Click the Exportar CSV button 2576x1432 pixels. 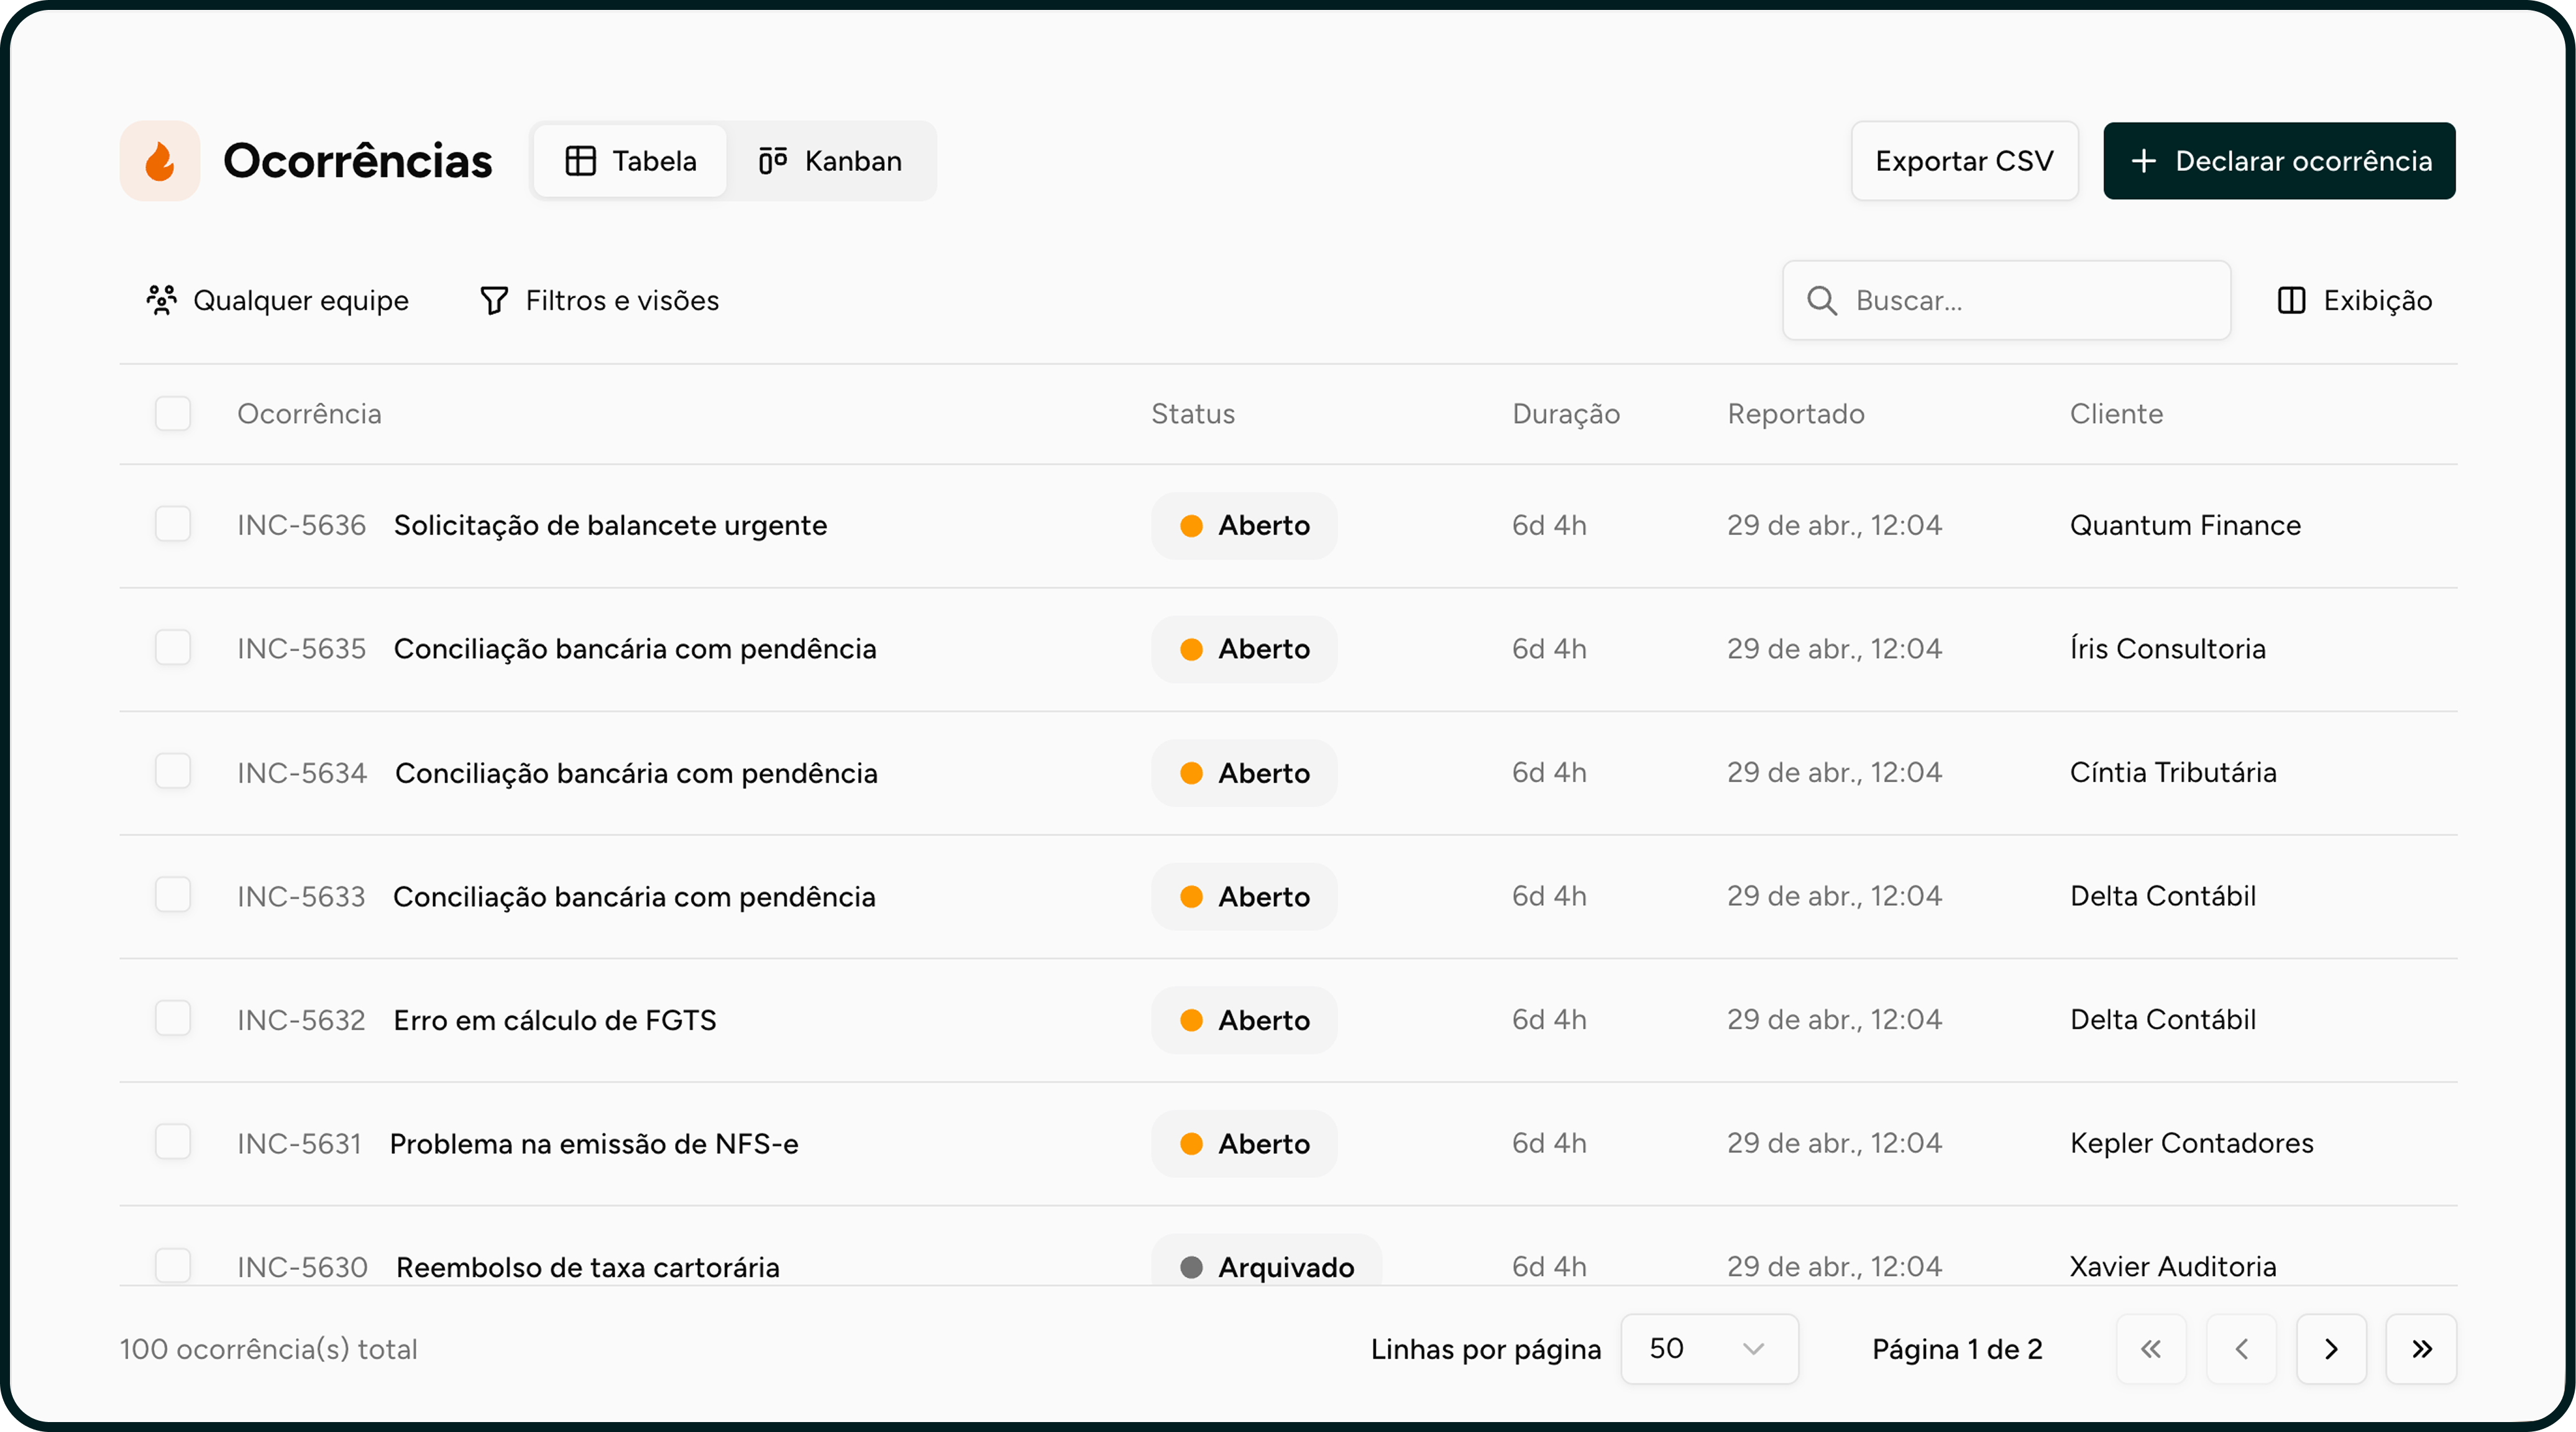(x=1964, y=161)
